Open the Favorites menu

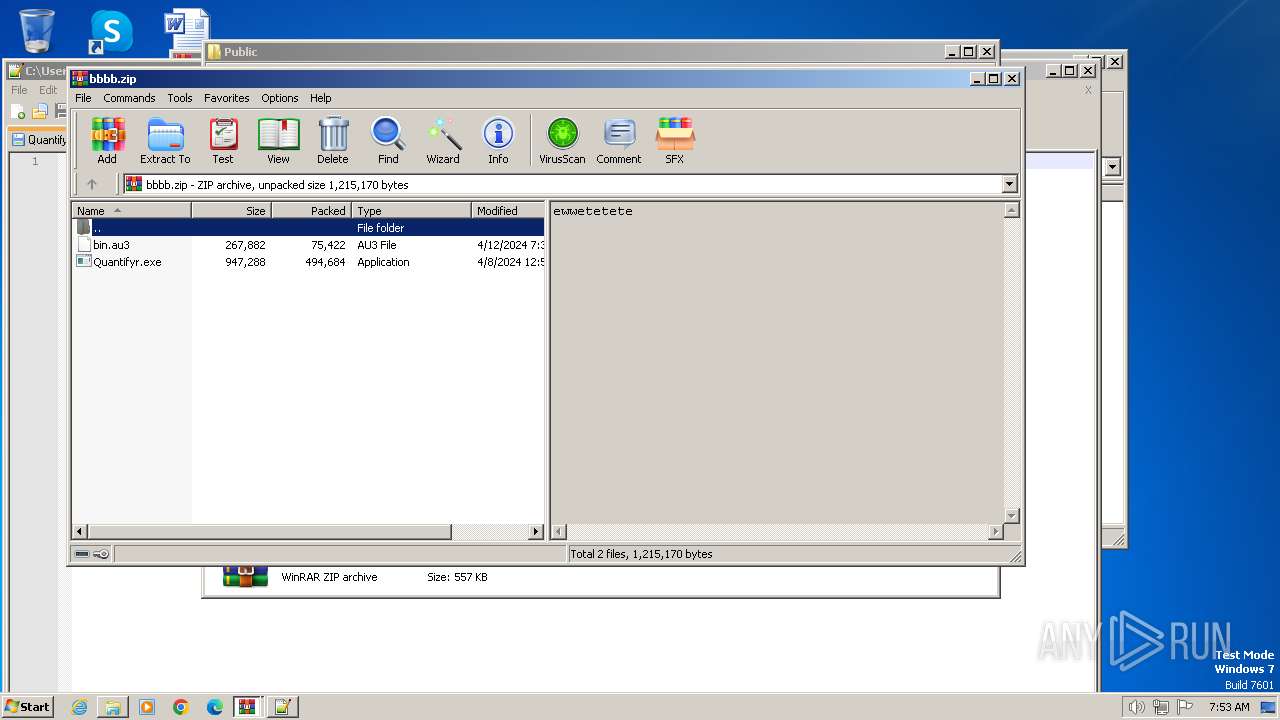point(227,98)
